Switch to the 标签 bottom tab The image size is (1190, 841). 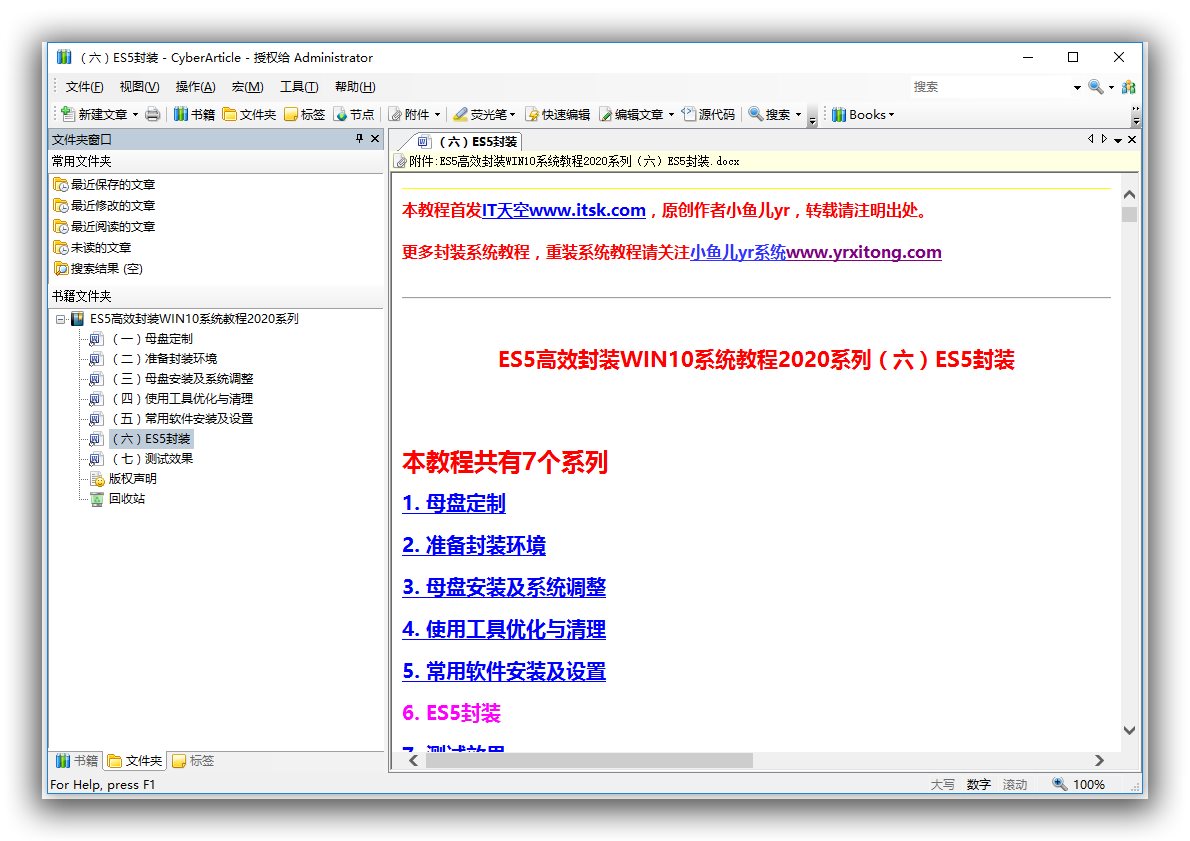pyautogui.click(x=193, y=761)
